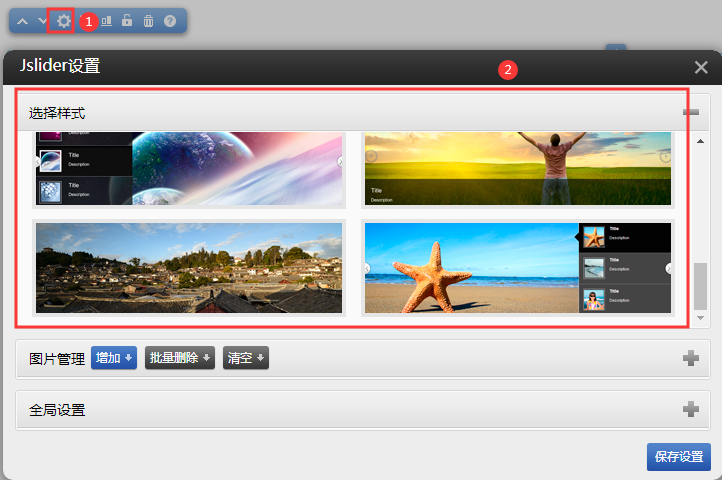722x480 pixels.
Task: Open the 清空 dropdown button
Action: [246, 358]
